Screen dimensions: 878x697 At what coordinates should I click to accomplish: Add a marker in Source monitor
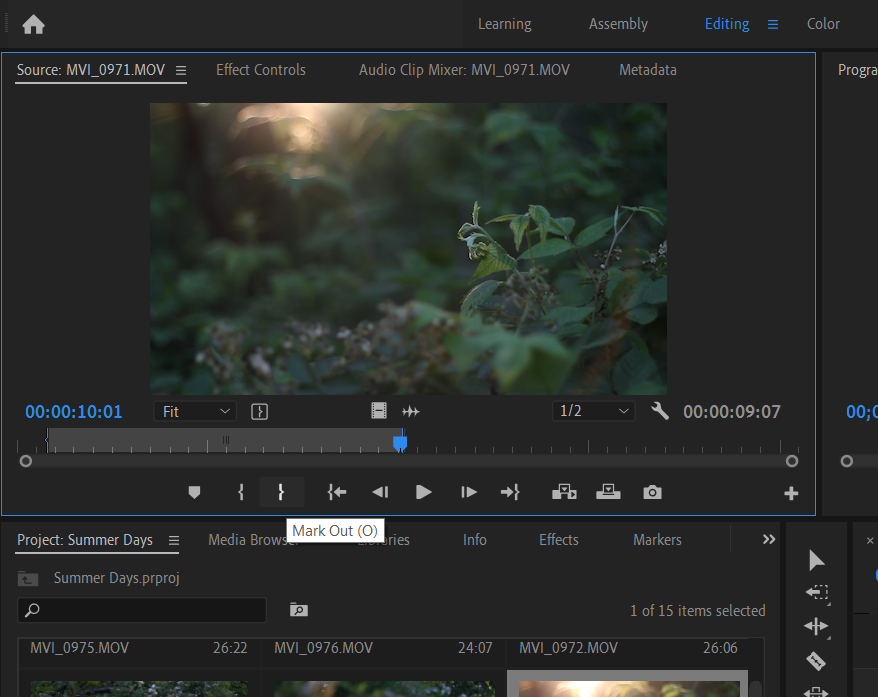194,492
